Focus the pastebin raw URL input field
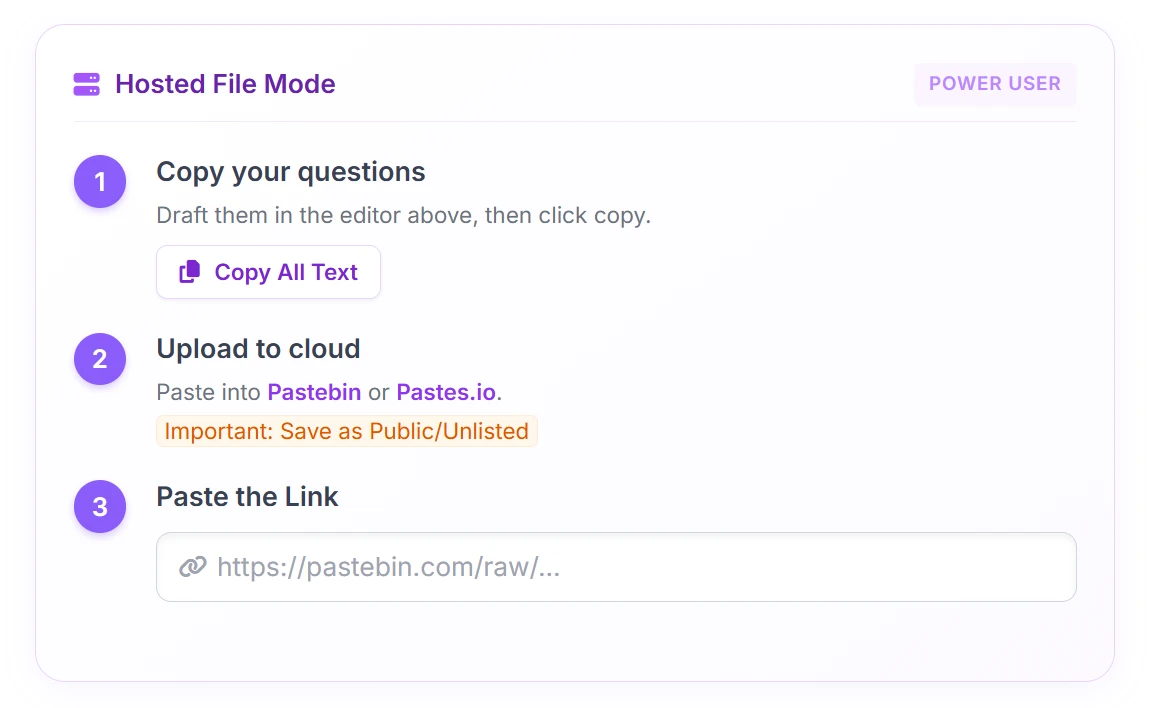 point(640,567)
